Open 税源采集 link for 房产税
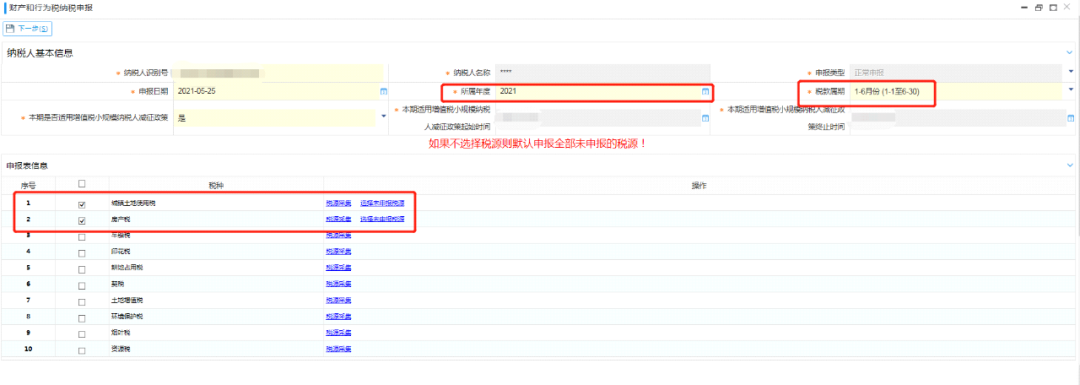Screen dimensions: 1080x385 click(x=339, y=219)
